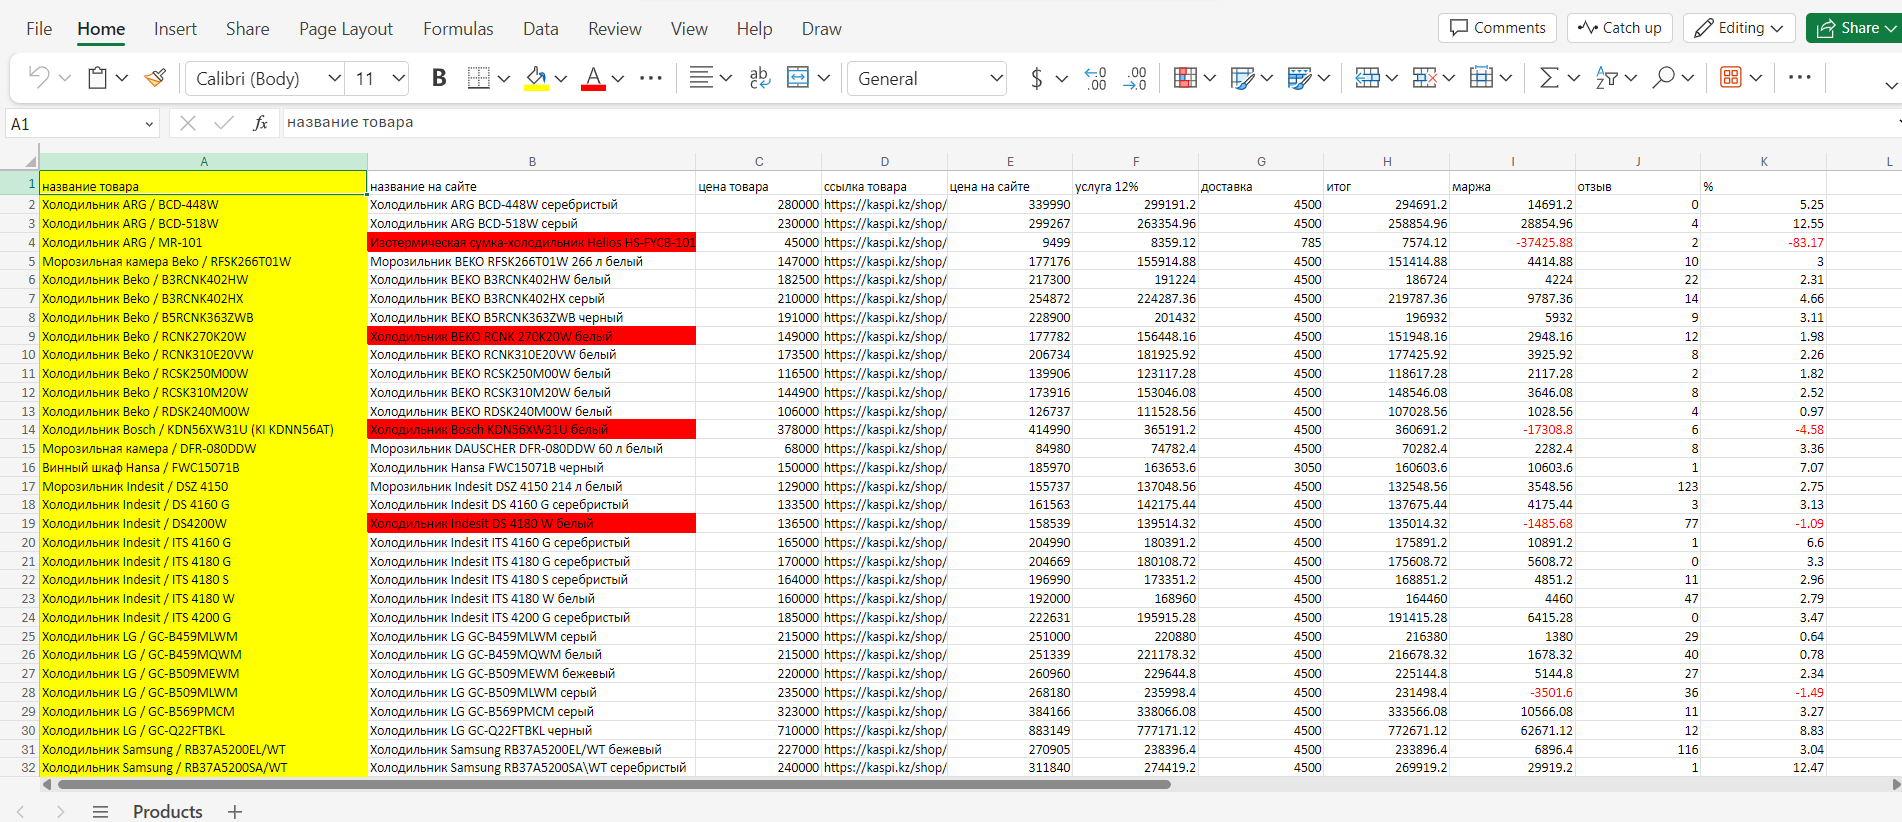The image size is (1902, 822).
Task: Select the value -37425.88 cell
Action: click(x=1512, y=243)
